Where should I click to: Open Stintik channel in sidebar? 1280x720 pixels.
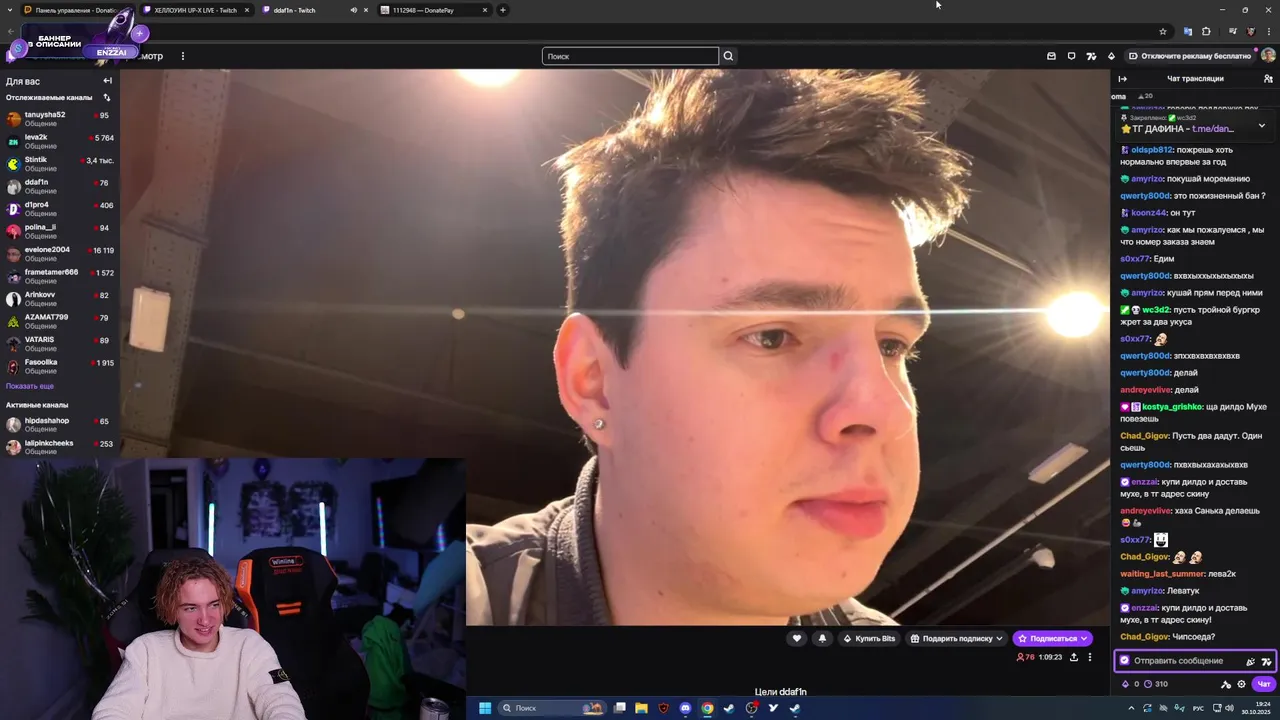(60, 164)
